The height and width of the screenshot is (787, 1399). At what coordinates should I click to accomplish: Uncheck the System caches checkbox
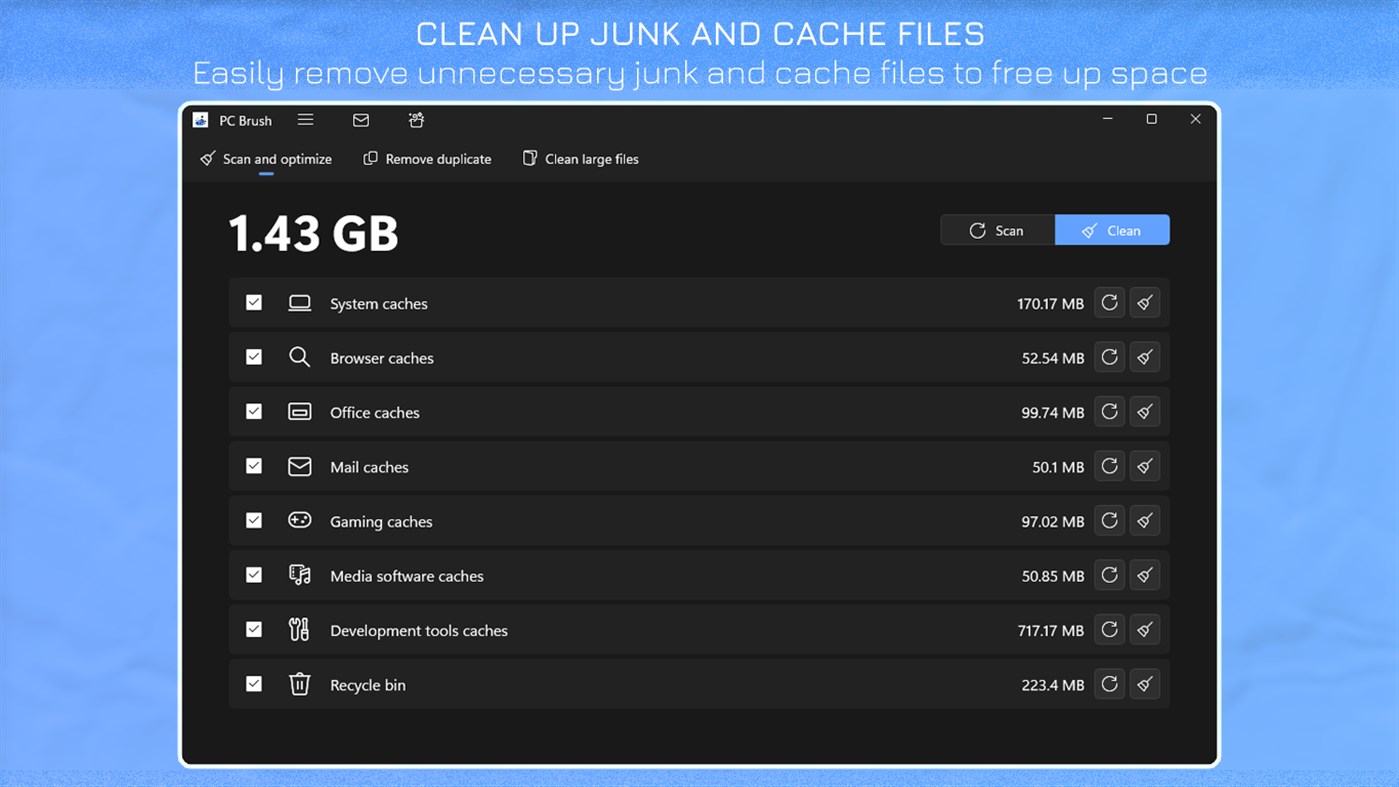click(x=253, y=302)
